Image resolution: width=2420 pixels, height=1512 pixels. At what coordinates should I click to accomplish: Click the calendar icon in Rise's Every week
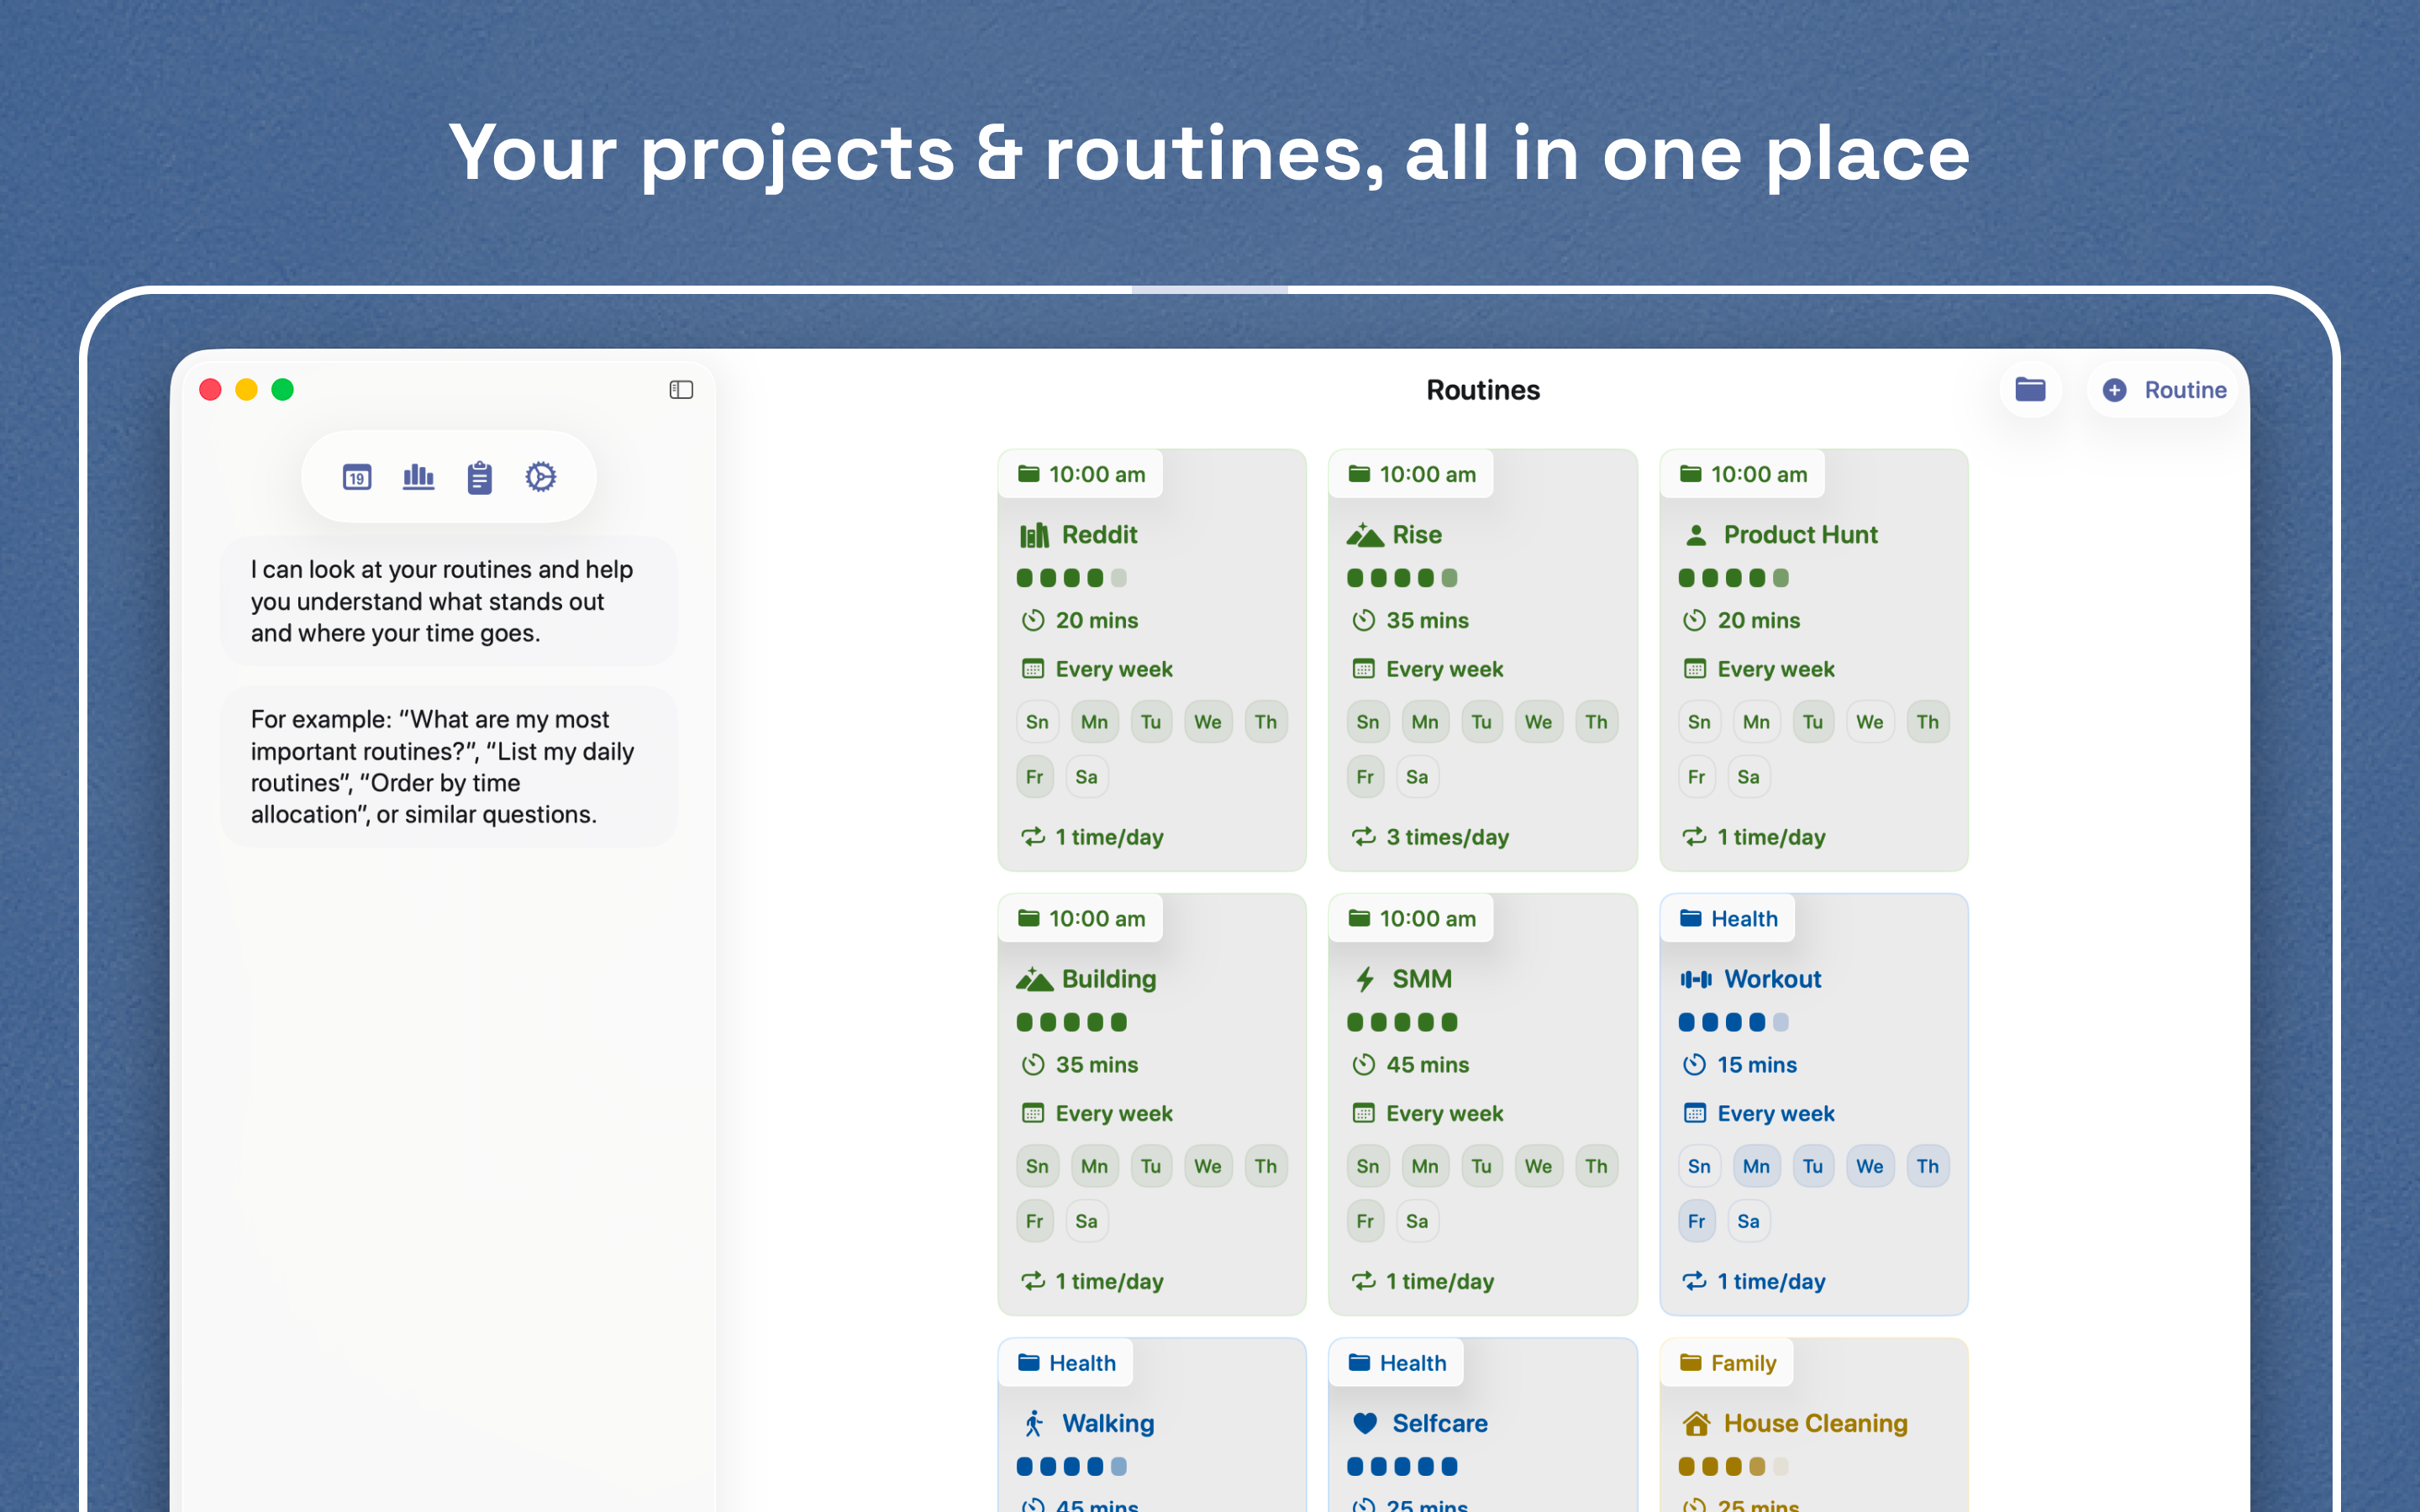point(1364,669)
